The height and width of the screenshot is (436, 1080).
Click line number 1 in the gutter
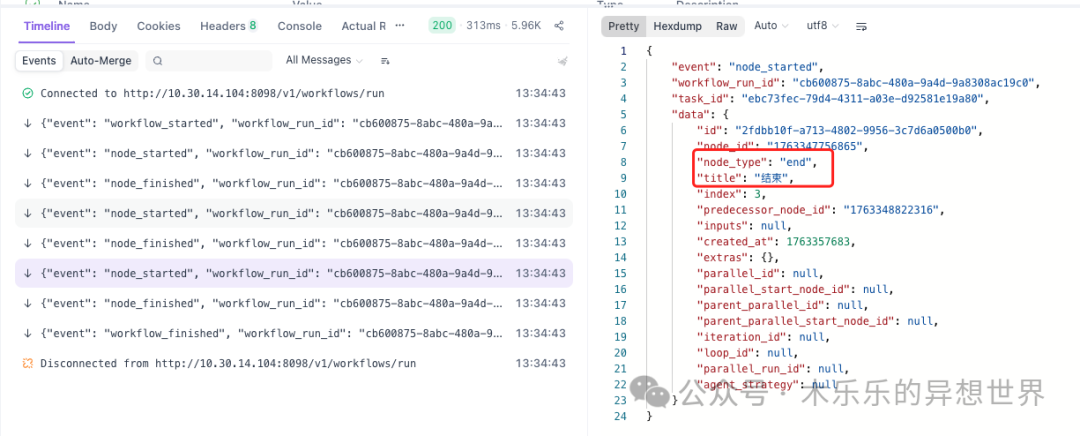pos(624,51)
